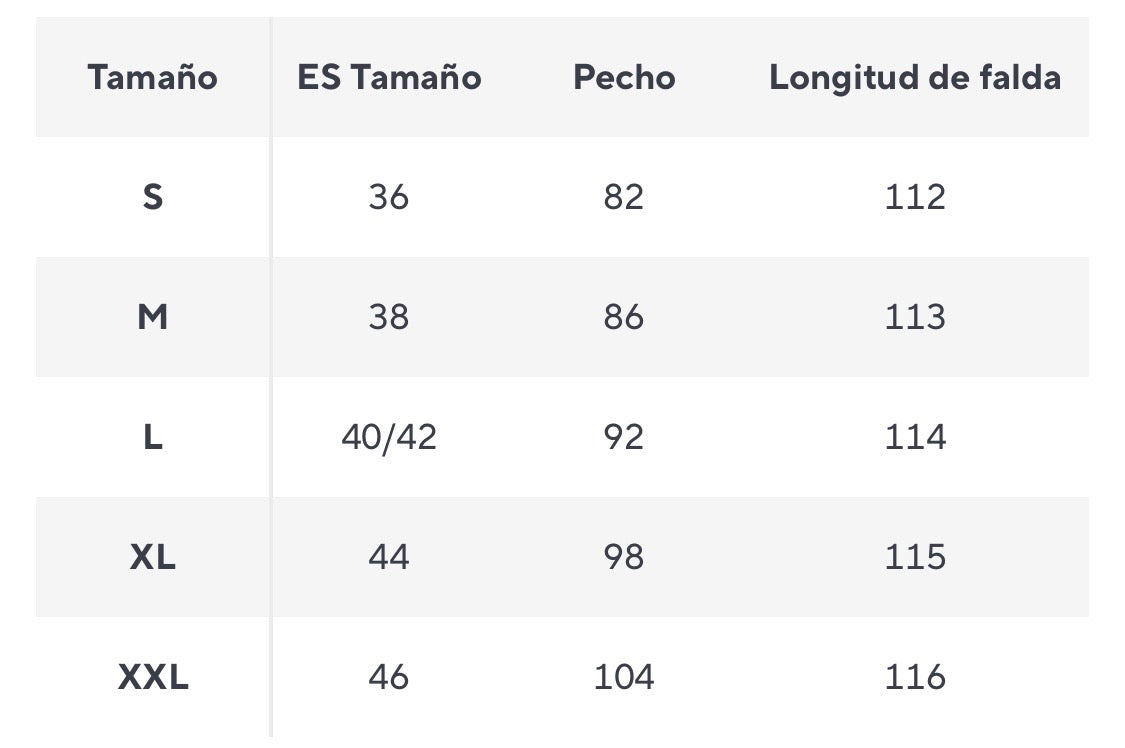Click skirt length value 112

[x=915, y=197]
